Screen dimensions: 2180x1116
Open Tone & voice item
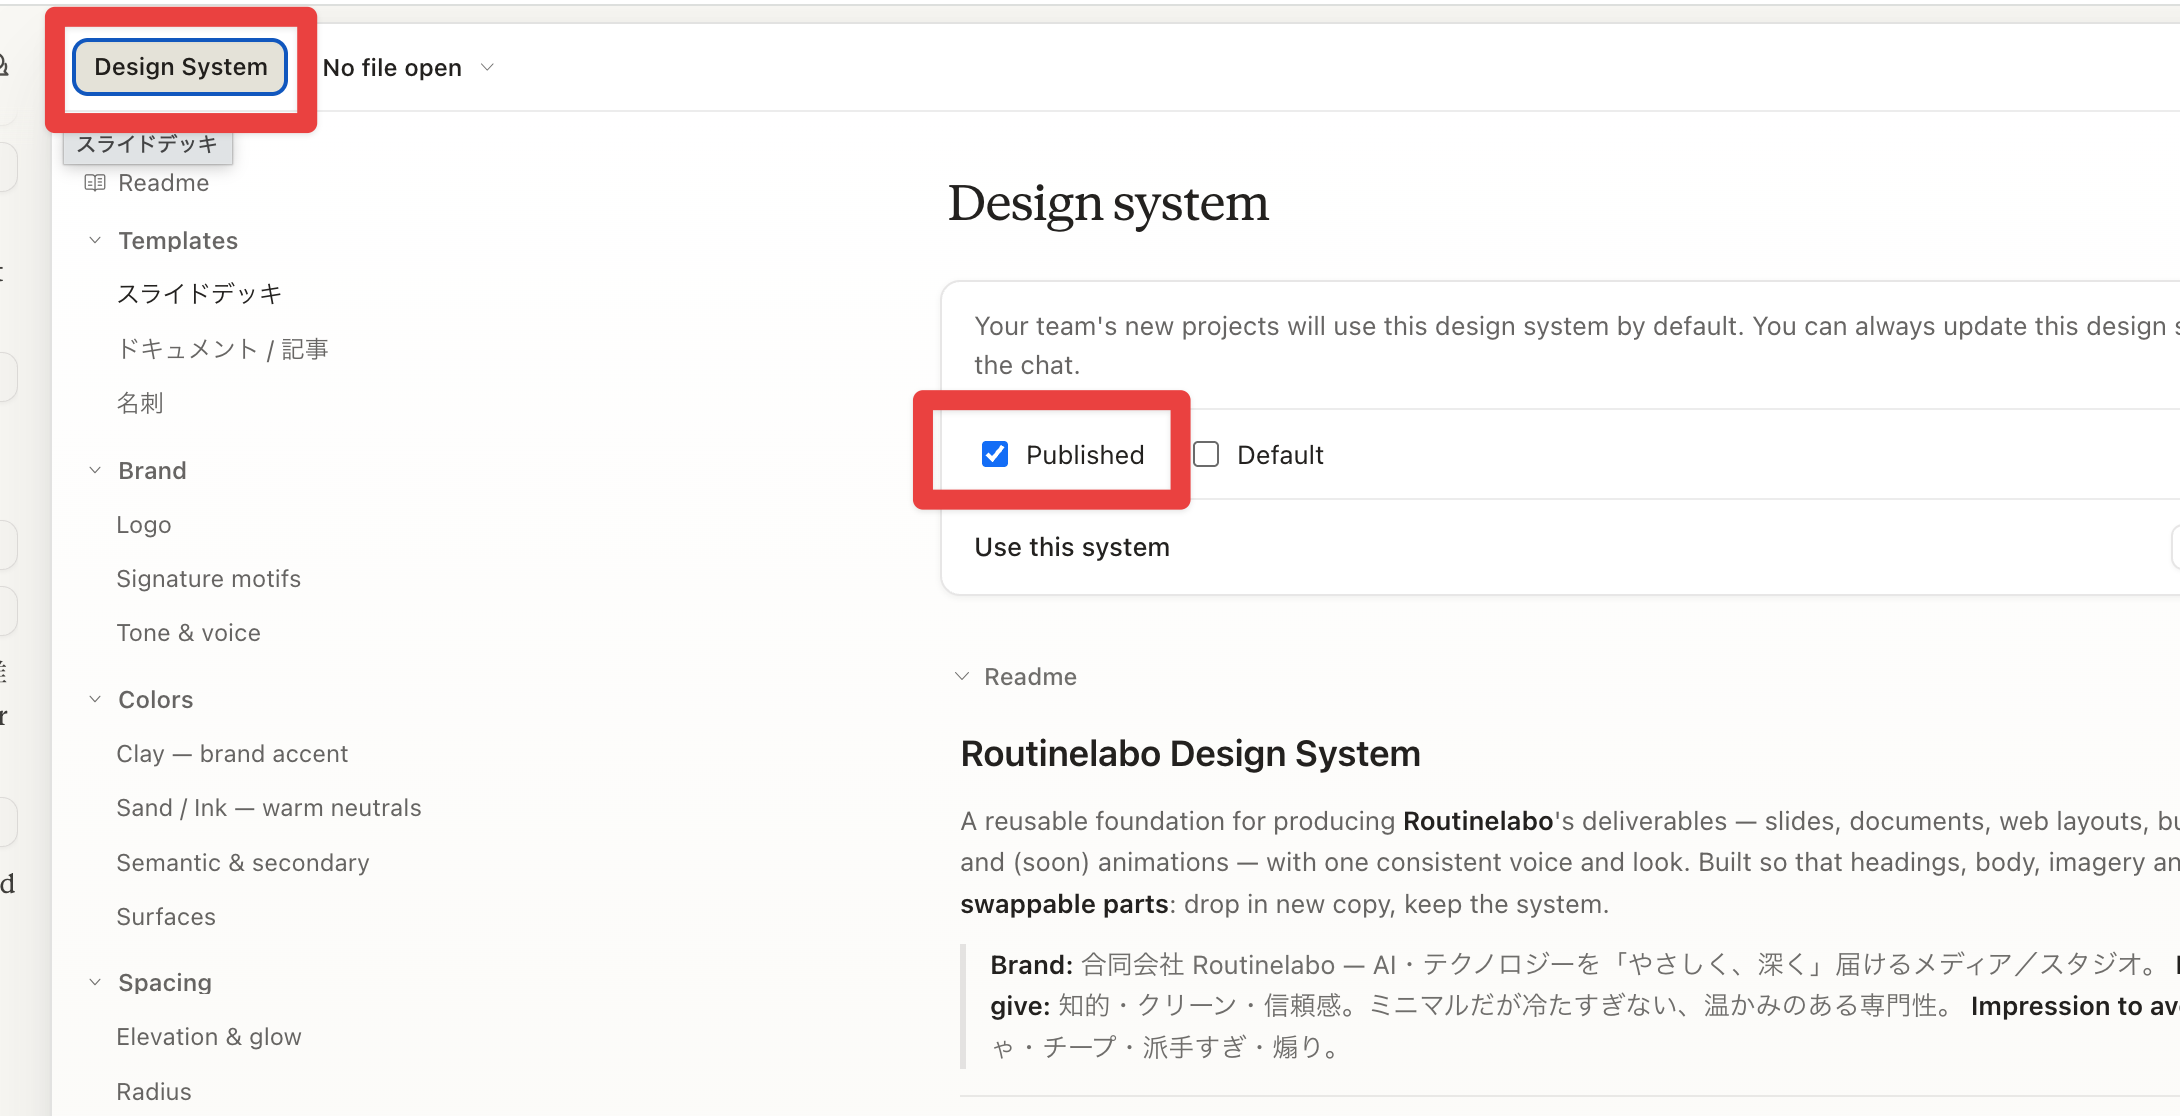[x=188, y=633]
